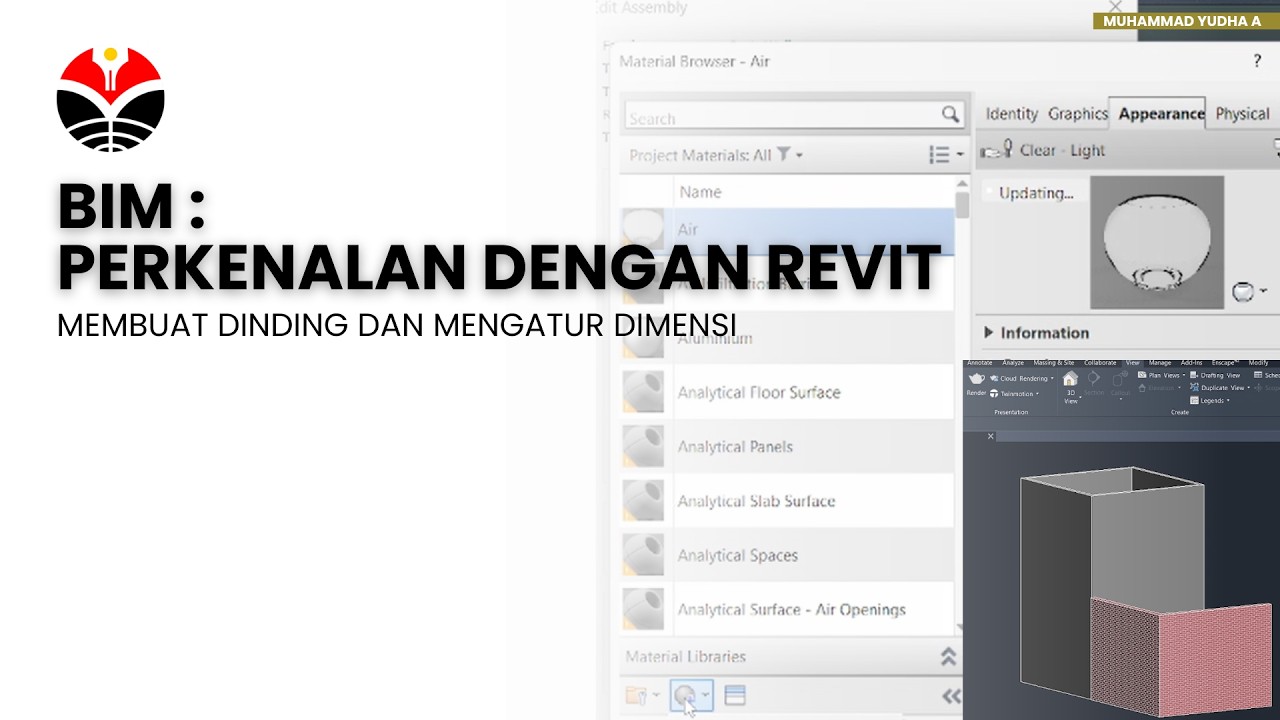Click the Cloud Rendering icon
The width and height of the screenshot is (1280, 720).
[x=994, y=379]
